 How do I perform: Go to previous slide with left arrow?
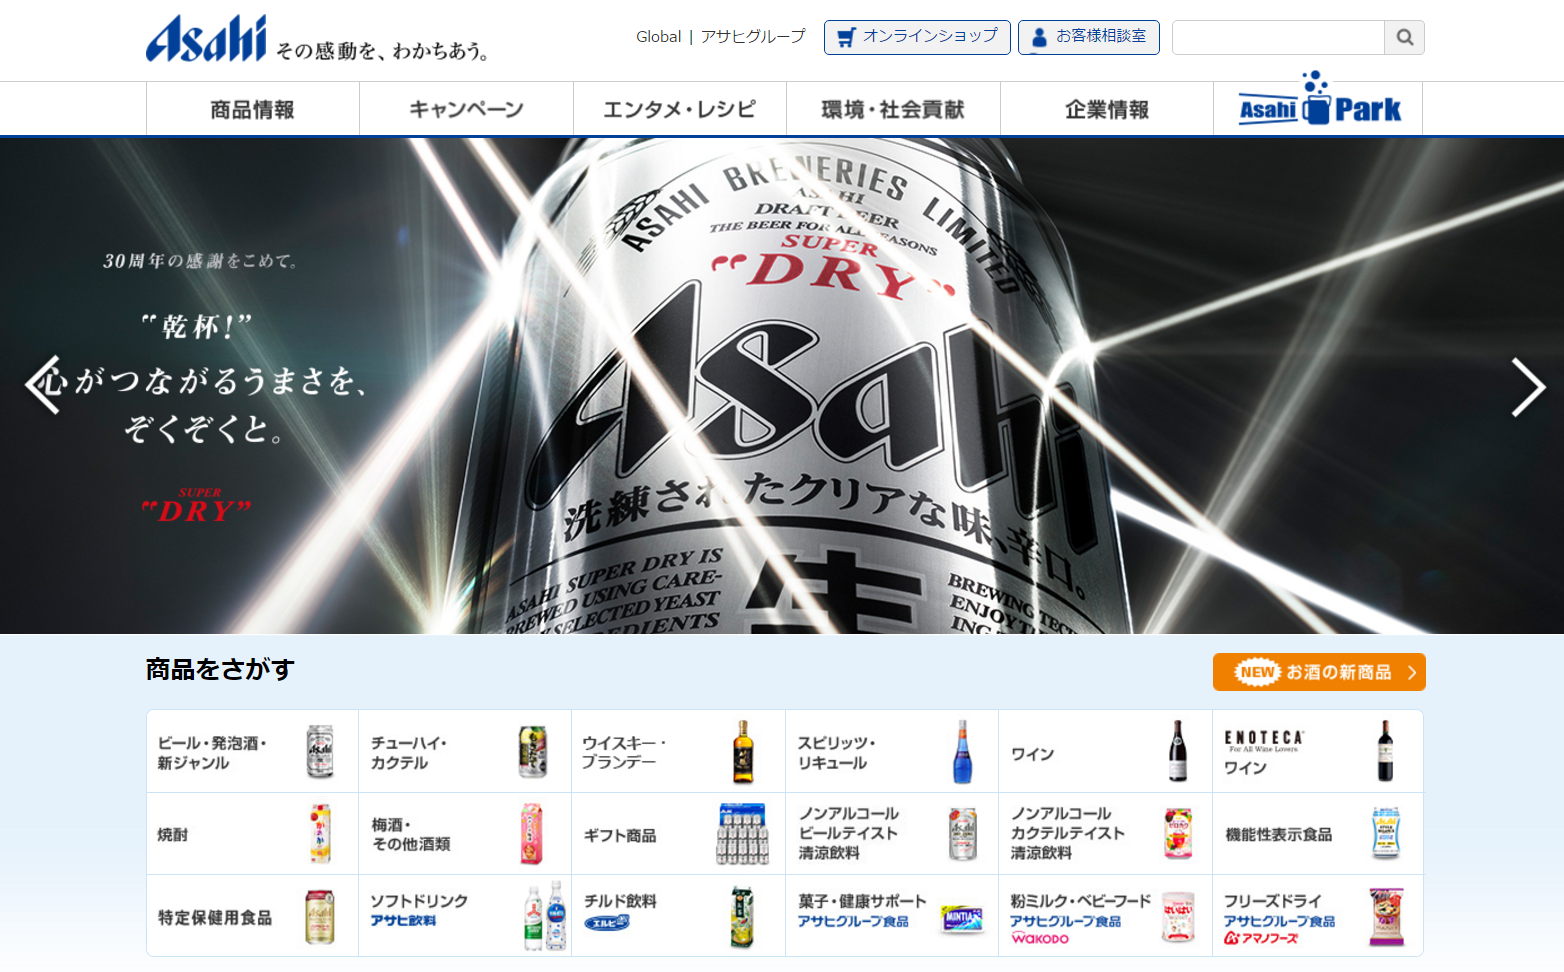[43, 385]
